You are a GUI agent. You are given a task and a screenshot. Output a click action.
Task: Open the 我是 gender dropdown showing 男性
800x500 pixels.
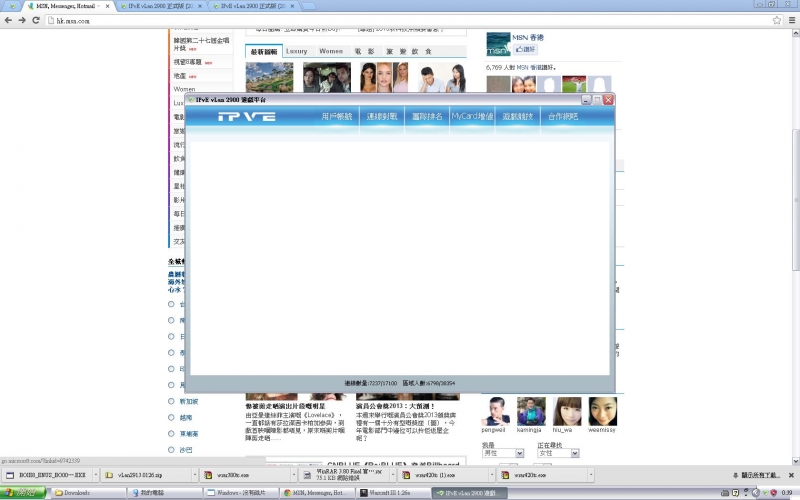(x=503, y=453)
